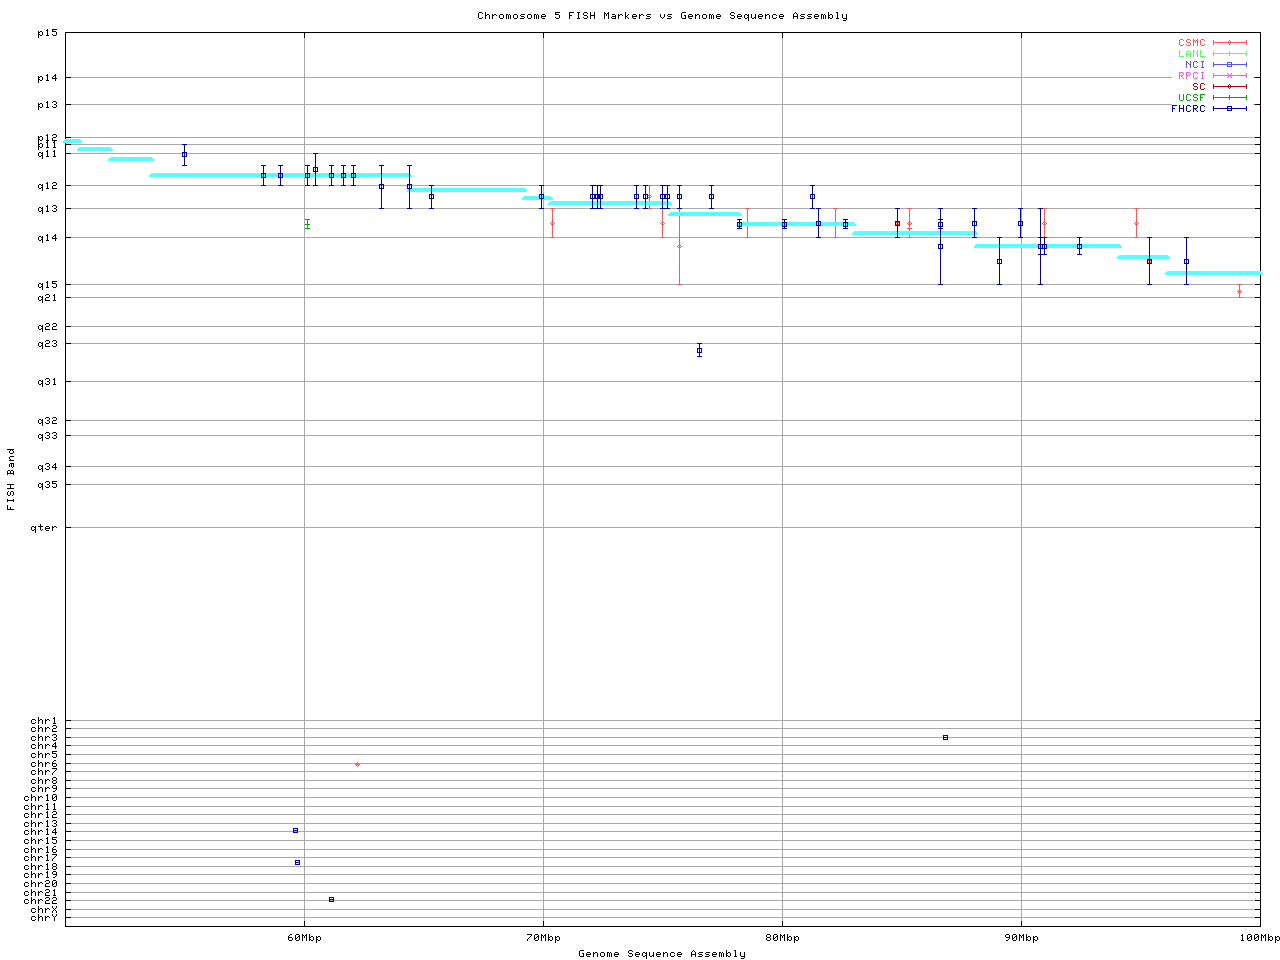1280x960 pixels.
Task: Click the 'FISH Band' y-axis label
Action: pos(11,479)
